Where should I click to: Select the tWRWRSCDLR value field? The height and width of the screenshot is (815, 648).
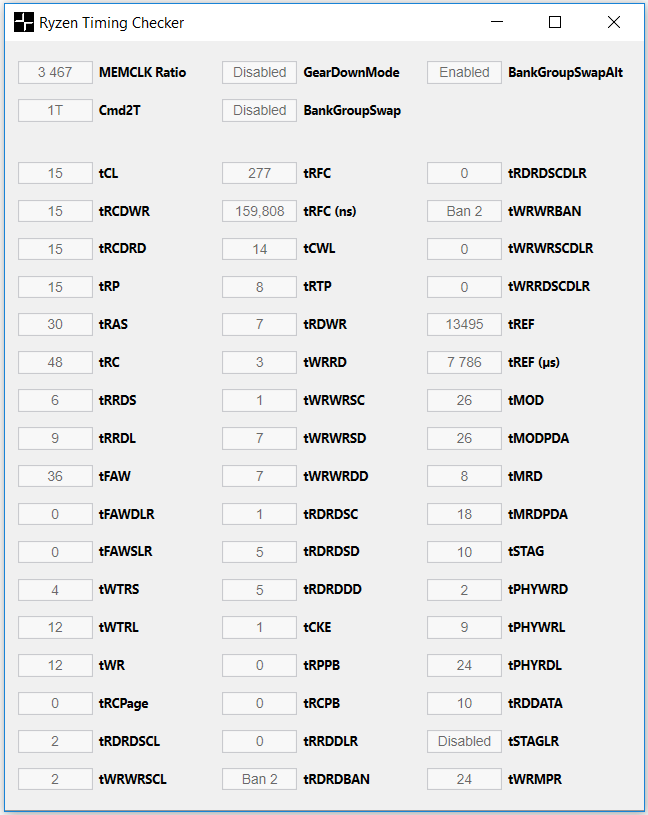465,249
